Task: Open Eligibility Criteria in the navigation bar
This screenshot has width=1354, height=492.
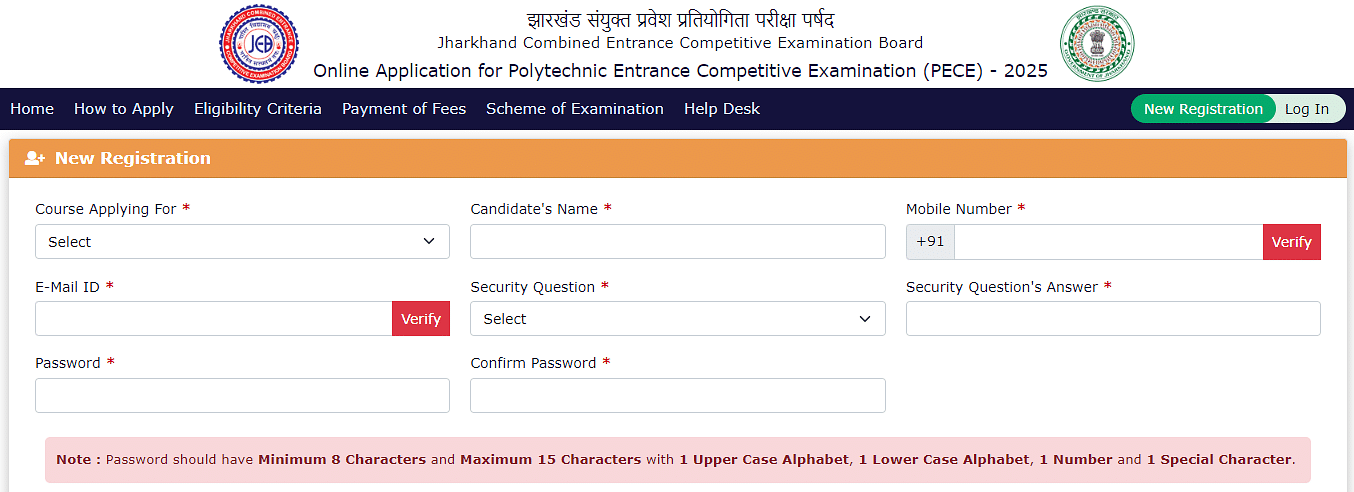Action: point(258,109)
